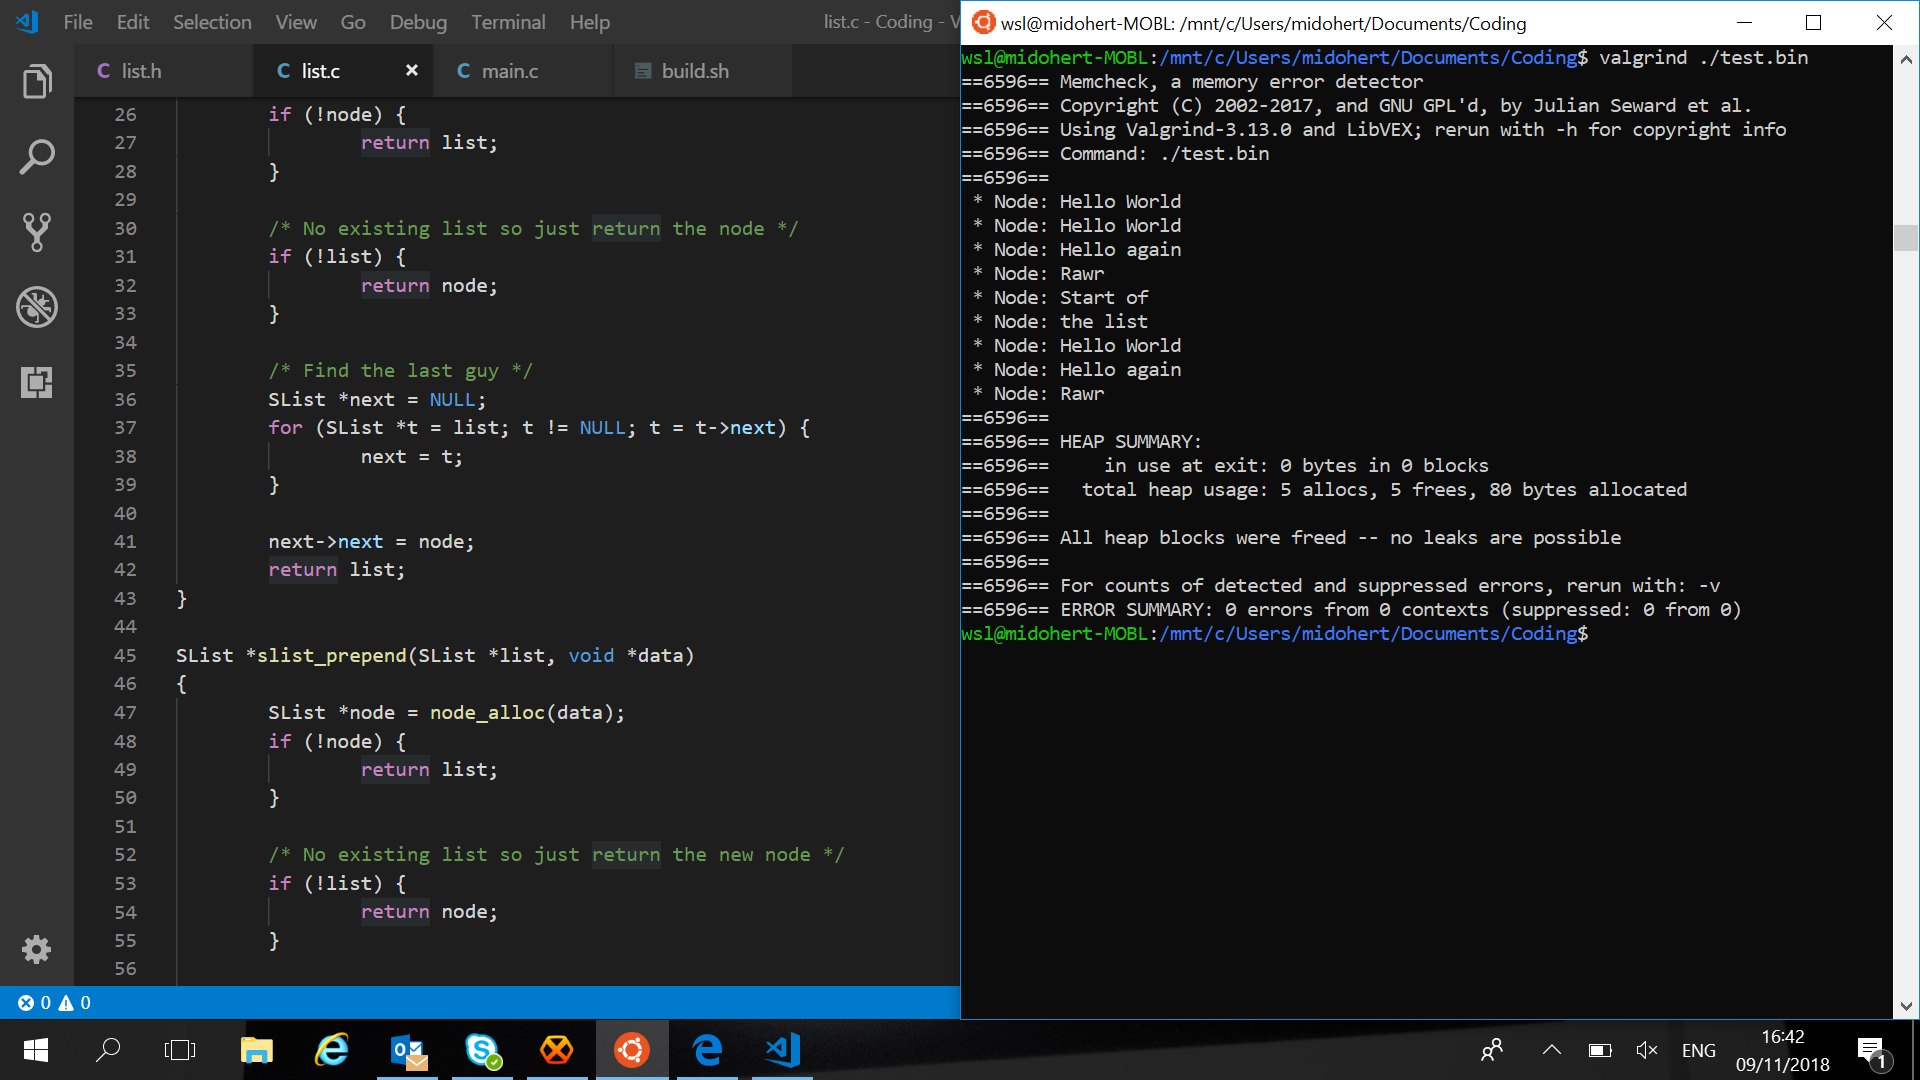Screen dimensions: 1920x1080
Task: Click 'total heap usage' line in terminal
Action: point(1324,489)
